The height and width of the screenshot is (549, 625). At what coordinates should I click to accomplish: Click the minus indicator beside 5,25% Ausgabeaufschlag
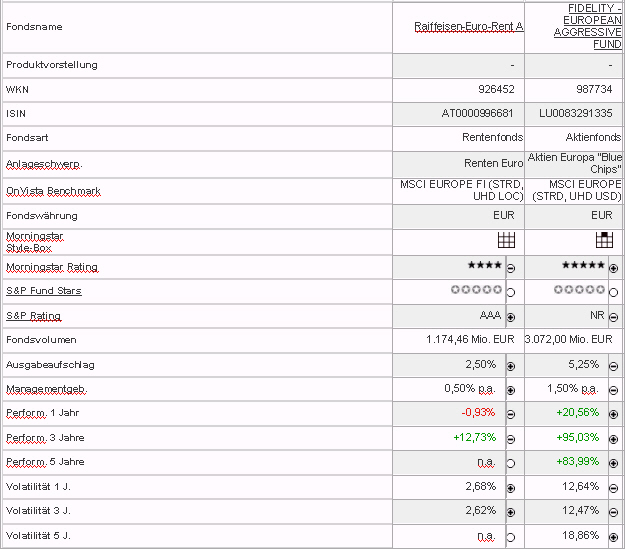point(613,366)
